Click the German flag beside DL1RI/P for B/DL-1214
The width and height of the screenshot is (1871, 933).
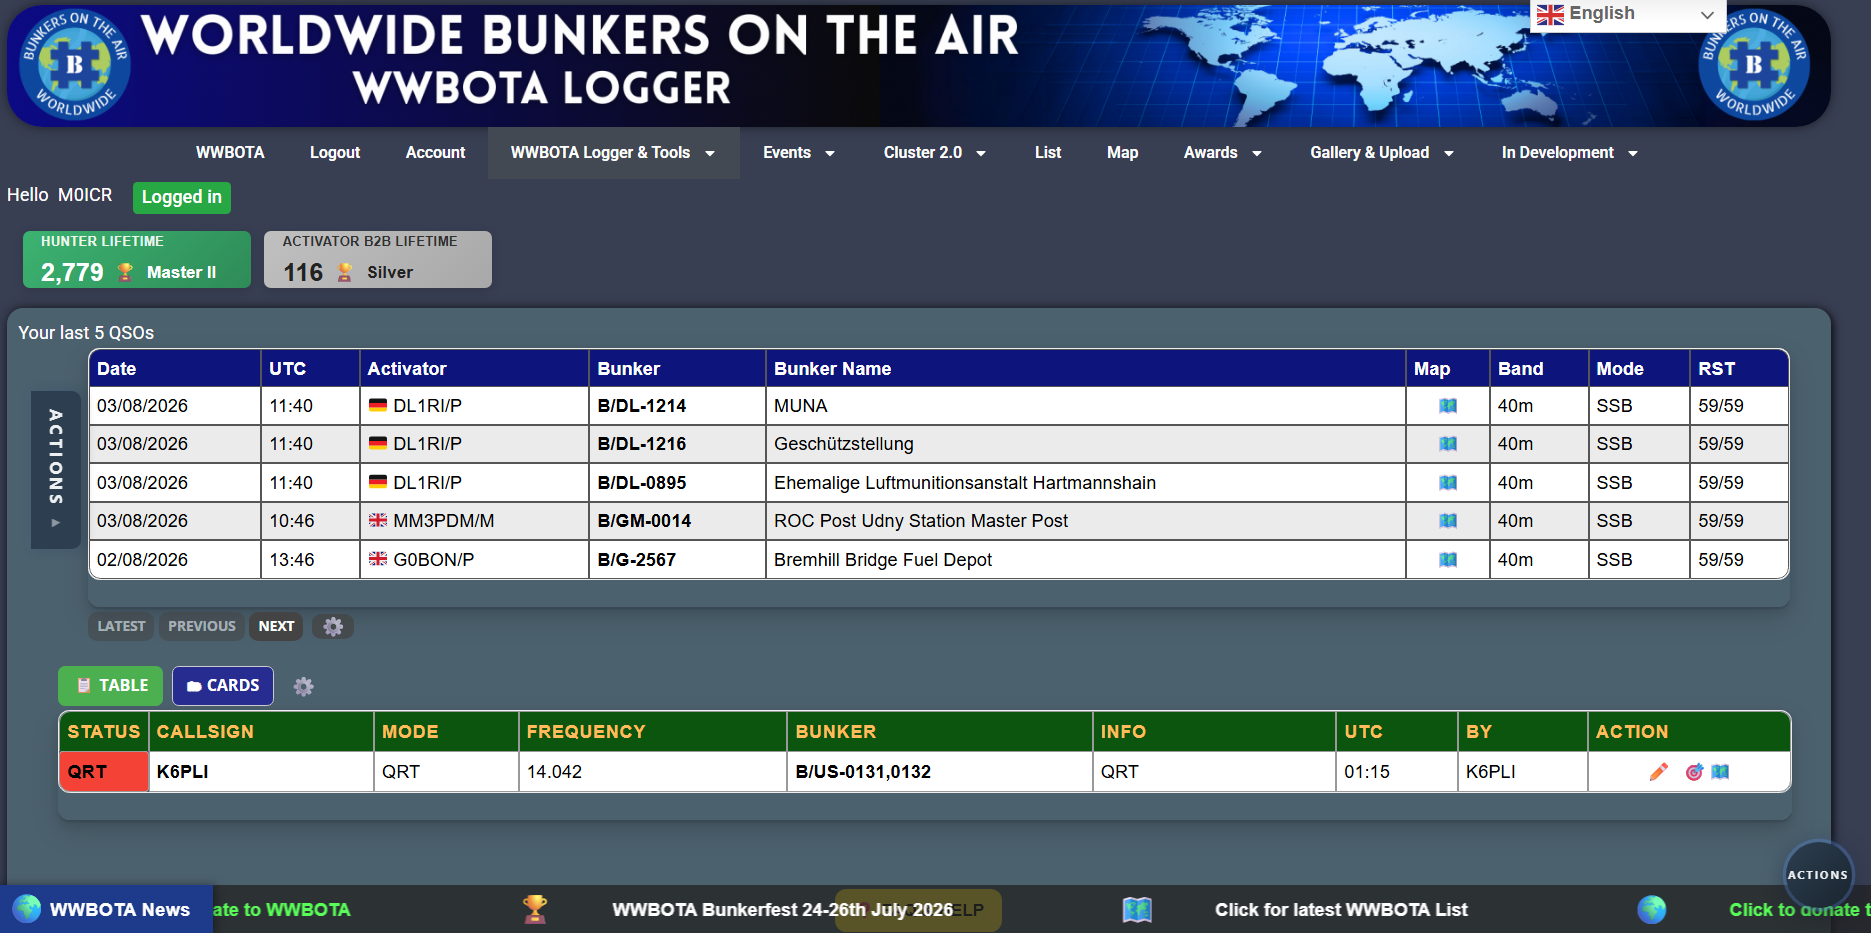pyautogui.click(x=378, y=405)
